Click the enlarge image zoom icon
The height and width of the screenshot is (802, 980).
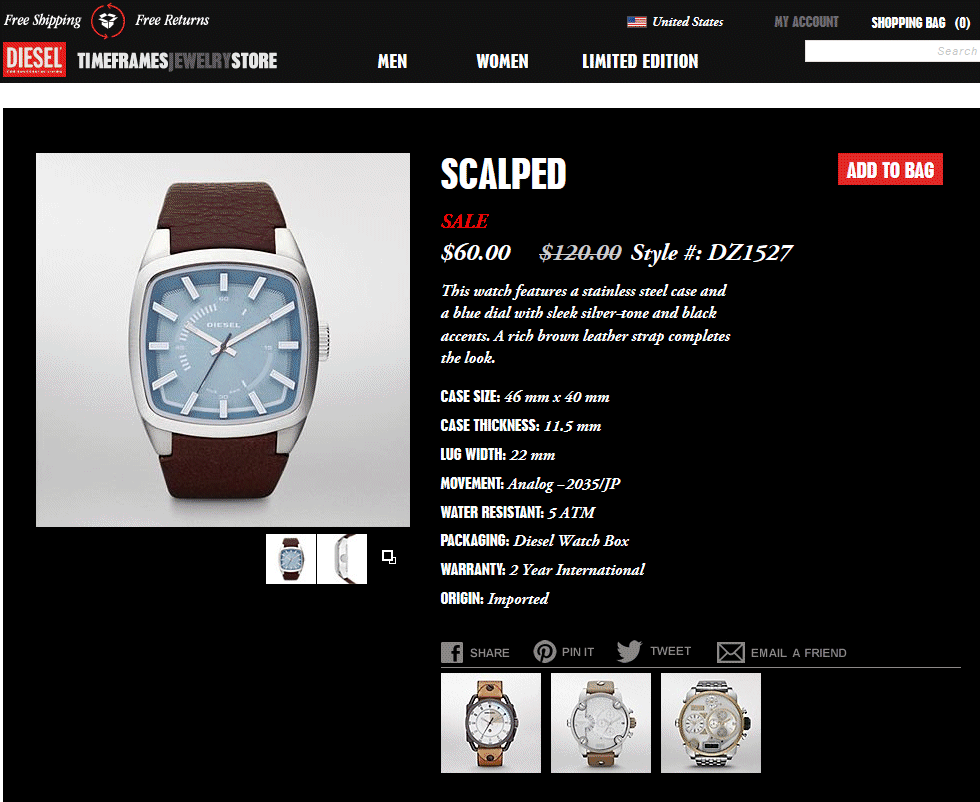tap(389, 557)
